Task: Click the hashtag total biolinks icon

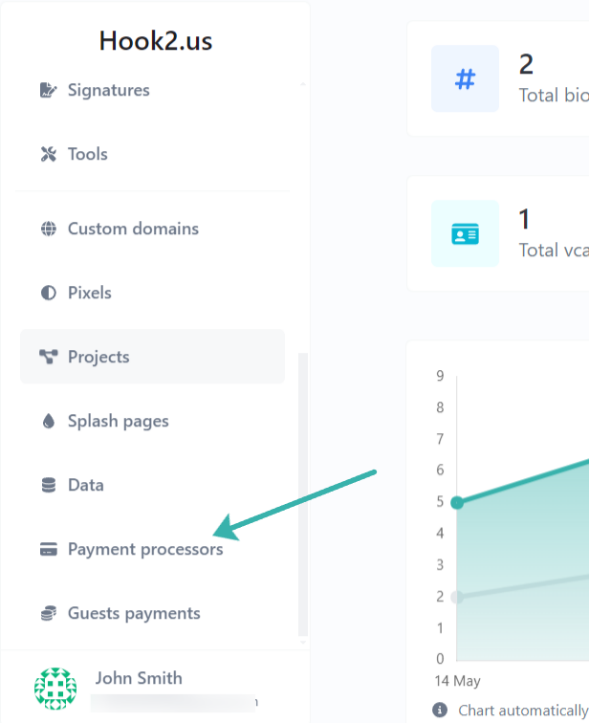Action: 465,78
